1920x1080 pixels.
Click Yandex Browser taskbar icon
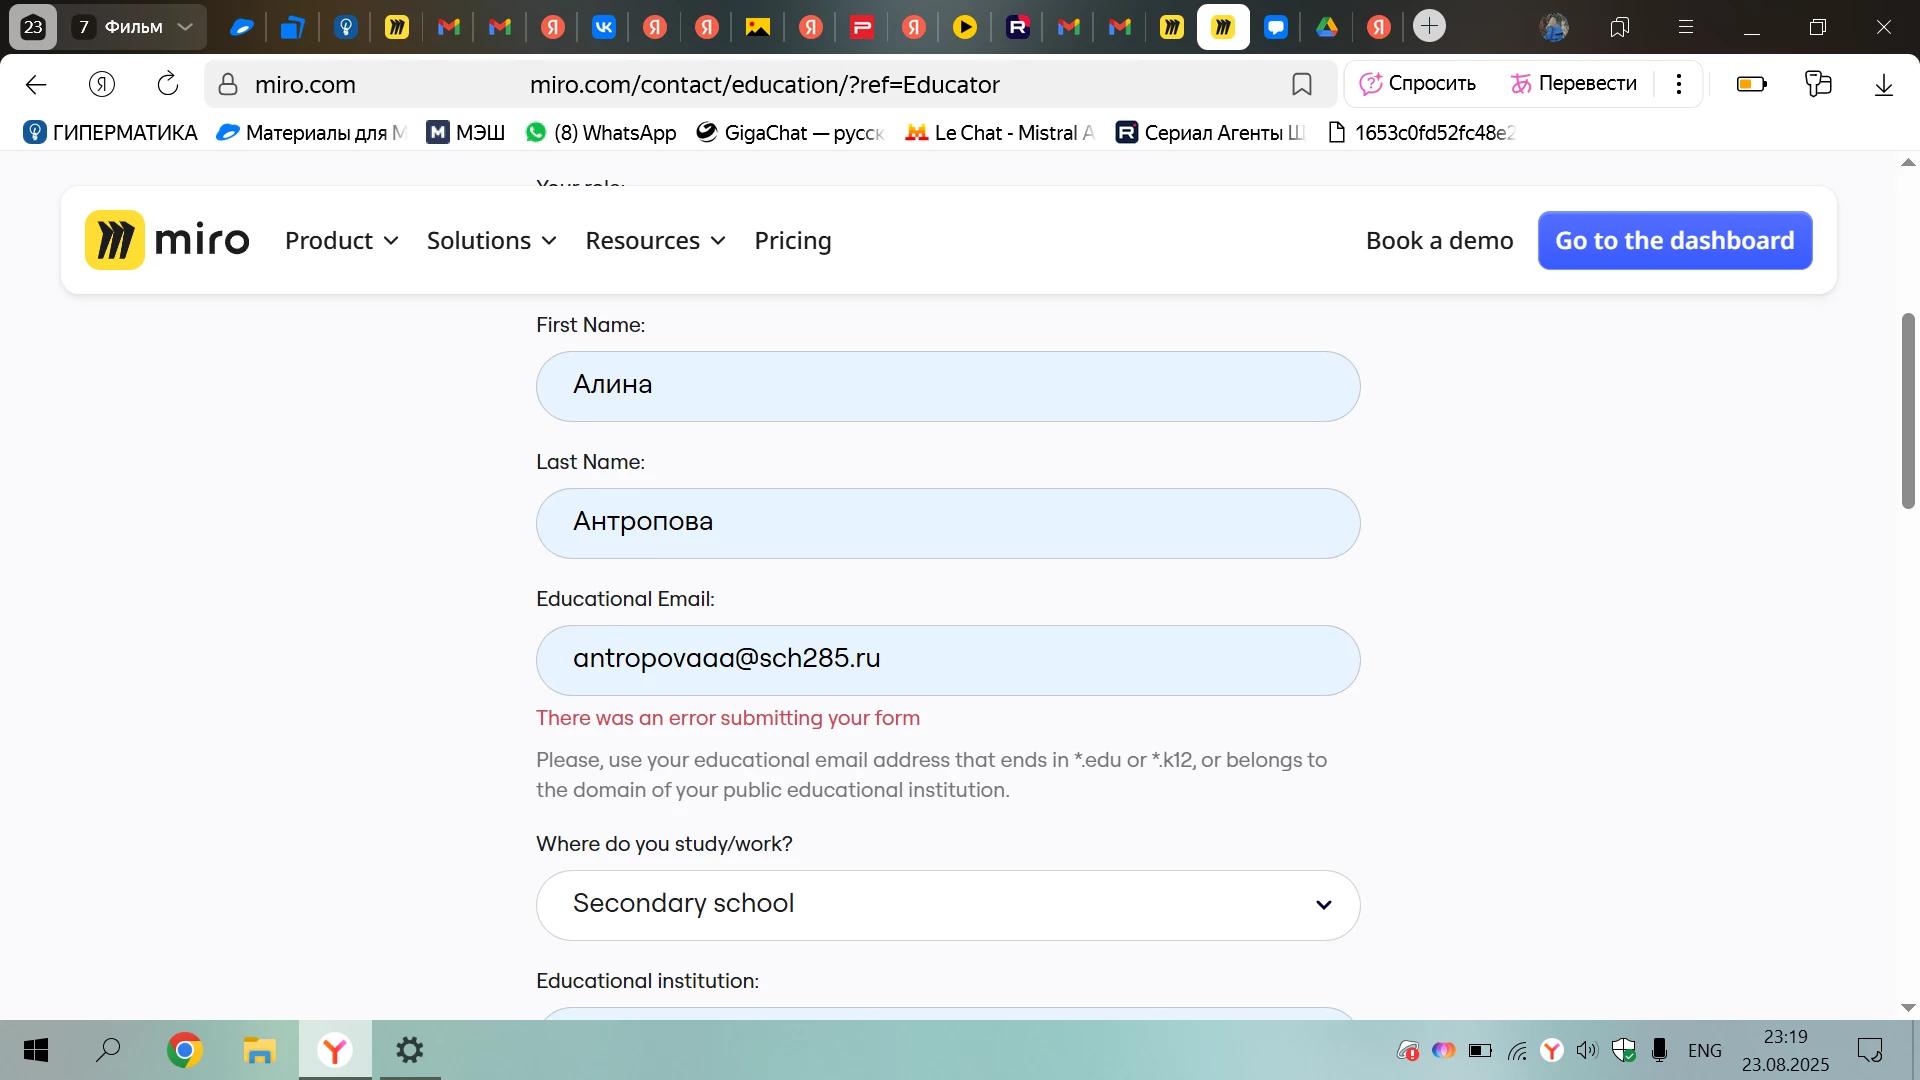click(x=335, y=1050)
